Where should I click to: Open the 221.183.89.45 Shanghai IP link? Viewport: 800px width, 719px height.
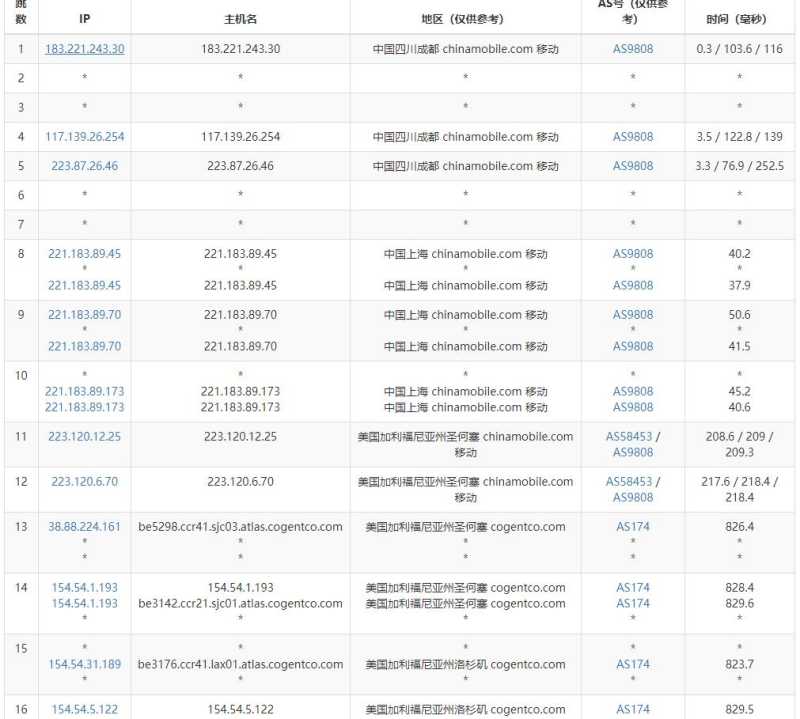click(84, 254)
